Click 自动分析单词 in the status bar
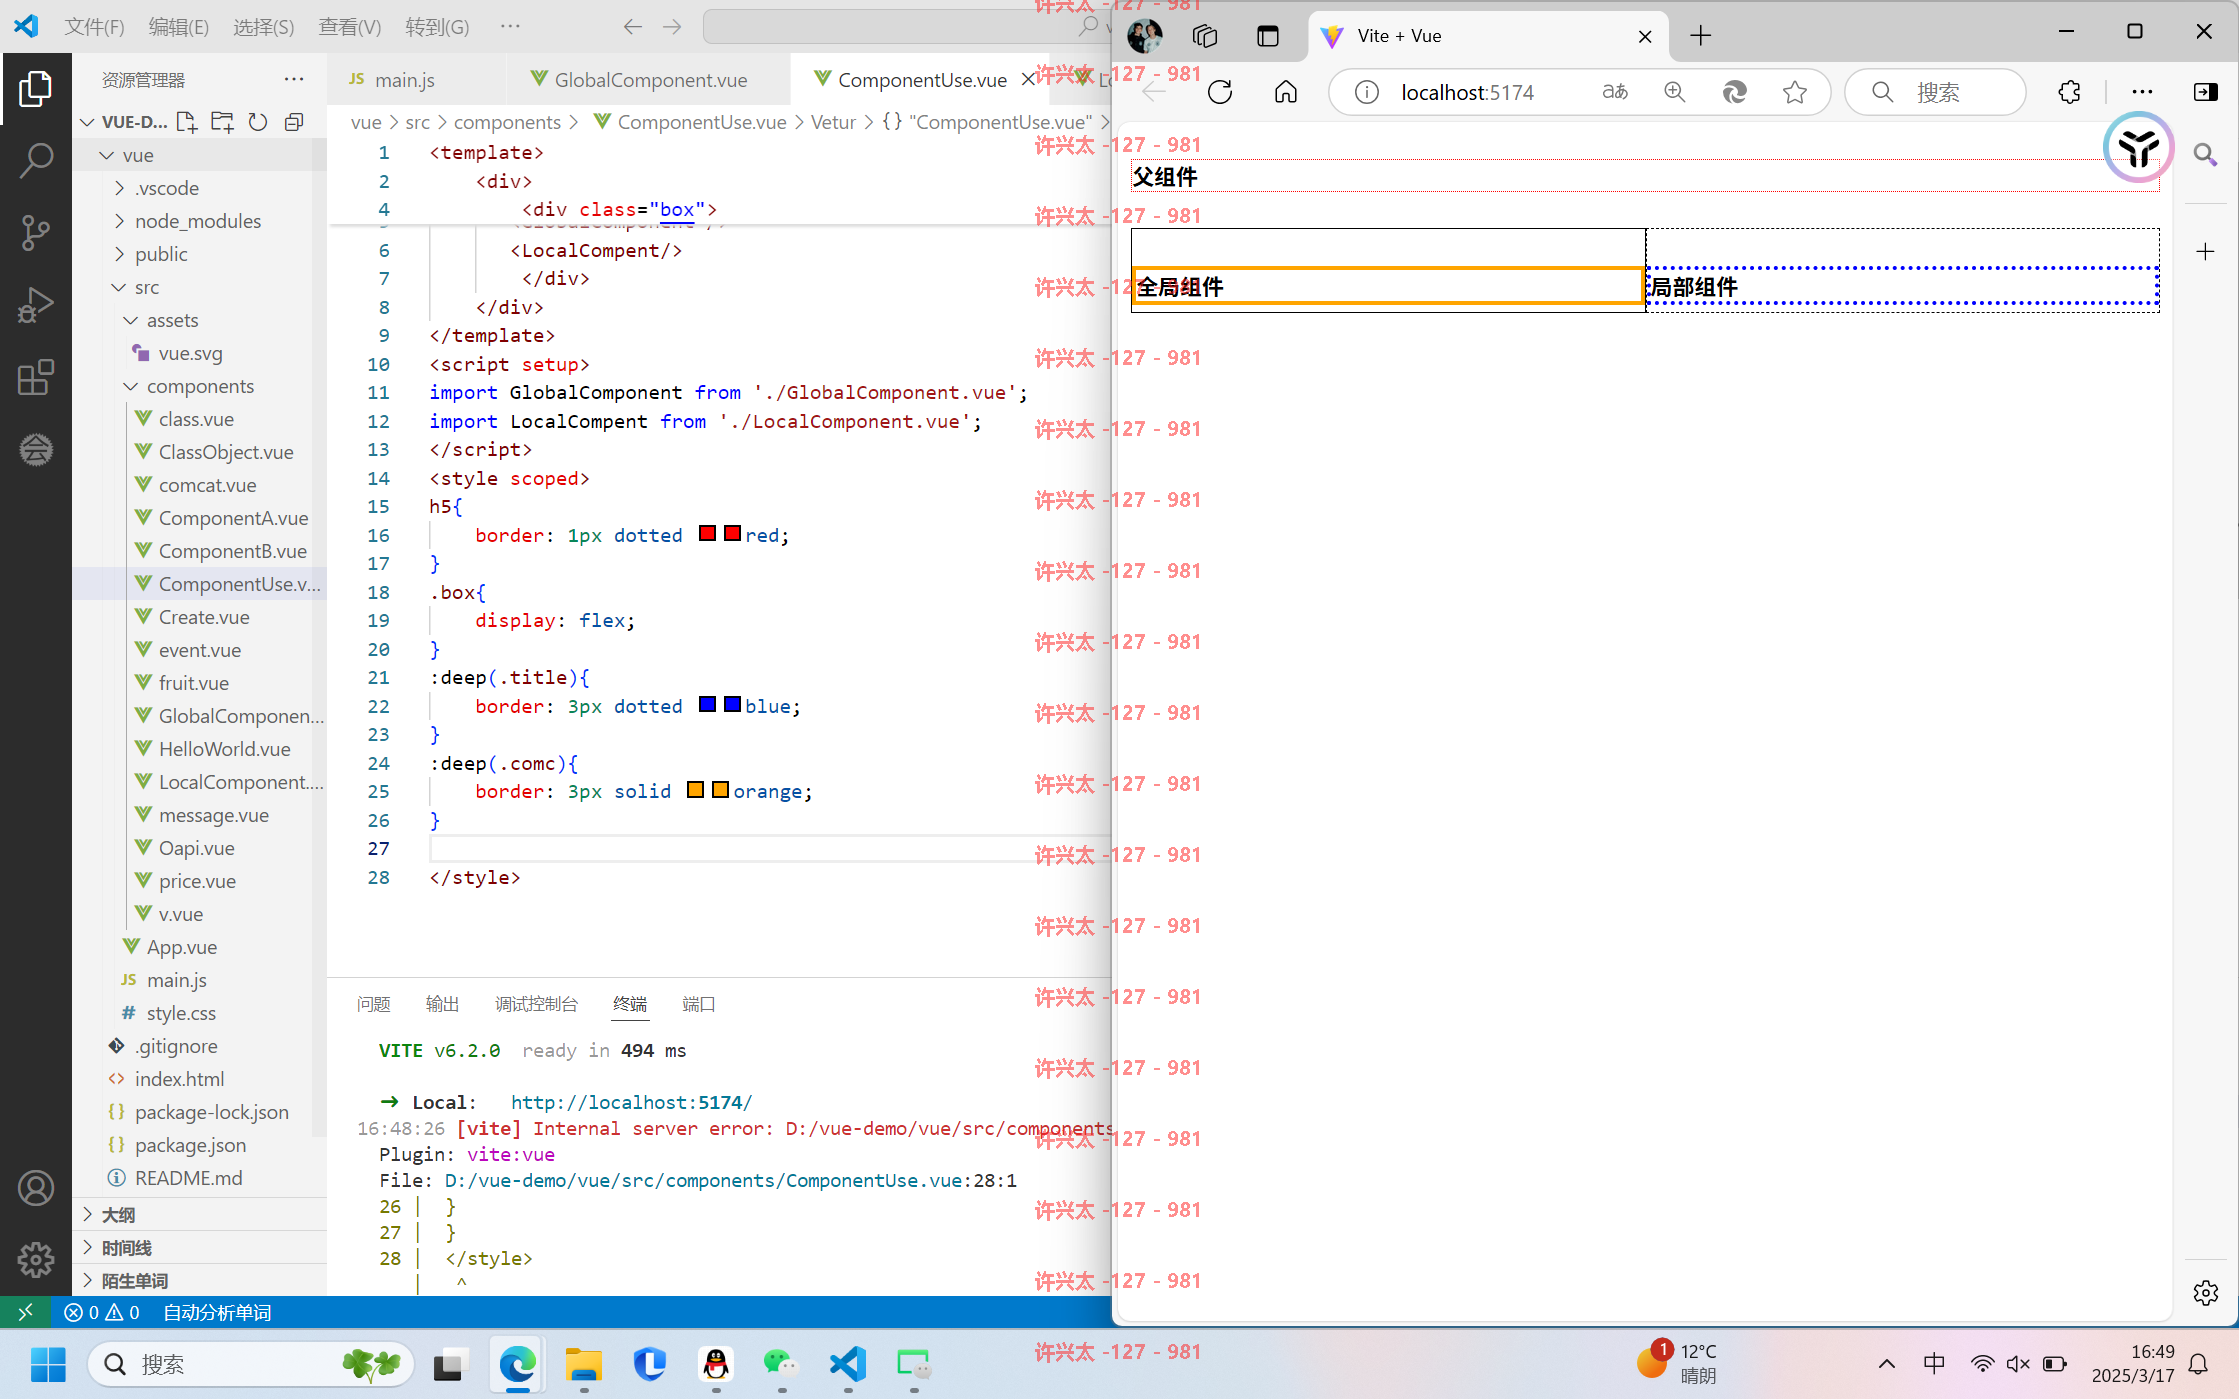 coord(217,1312)
